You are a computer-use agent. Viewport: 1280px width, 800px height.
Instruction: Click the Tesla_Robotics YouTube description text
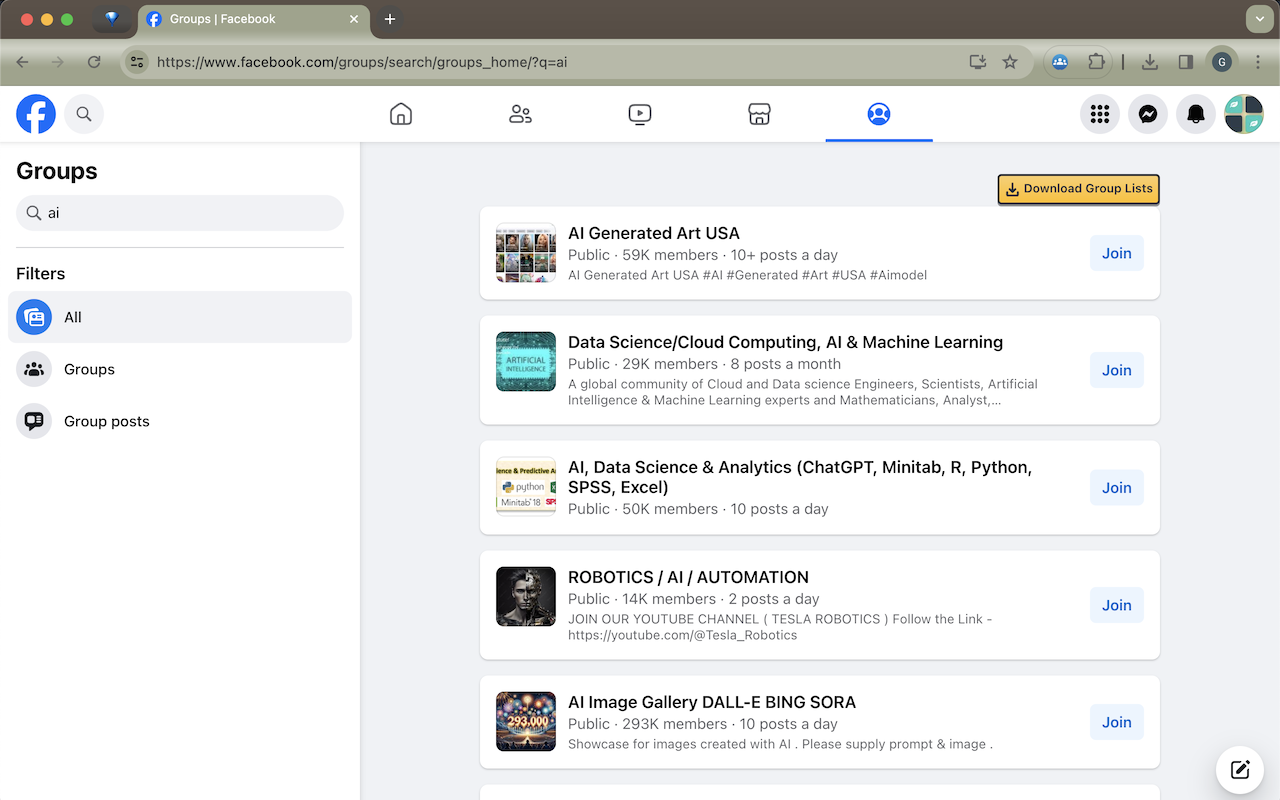click(x=780, y=627)
